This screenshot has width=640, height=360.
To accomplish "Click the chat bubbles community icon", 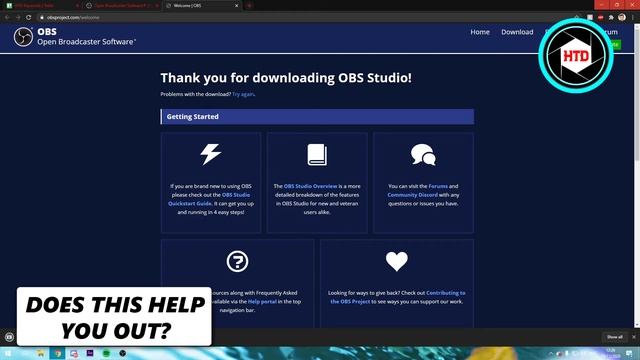I will (423, 155).
